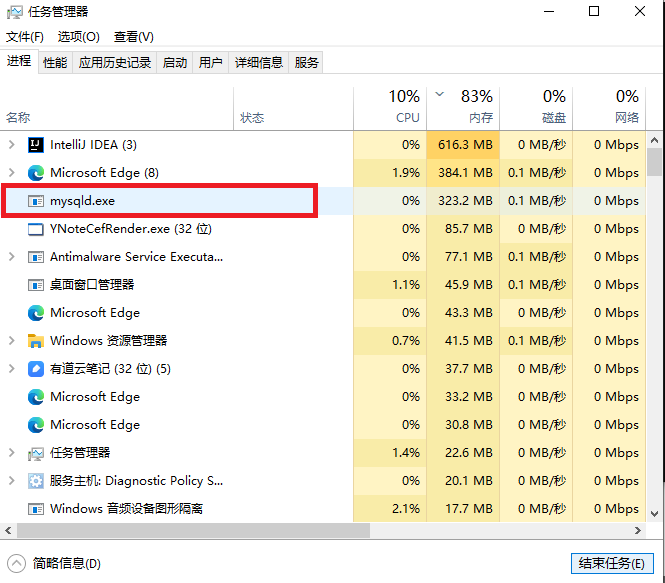This screenshot has width=665, height=583.
Task: Expand 服务主机: Diagnostic Policy group
Action: [x=12, y=481]
